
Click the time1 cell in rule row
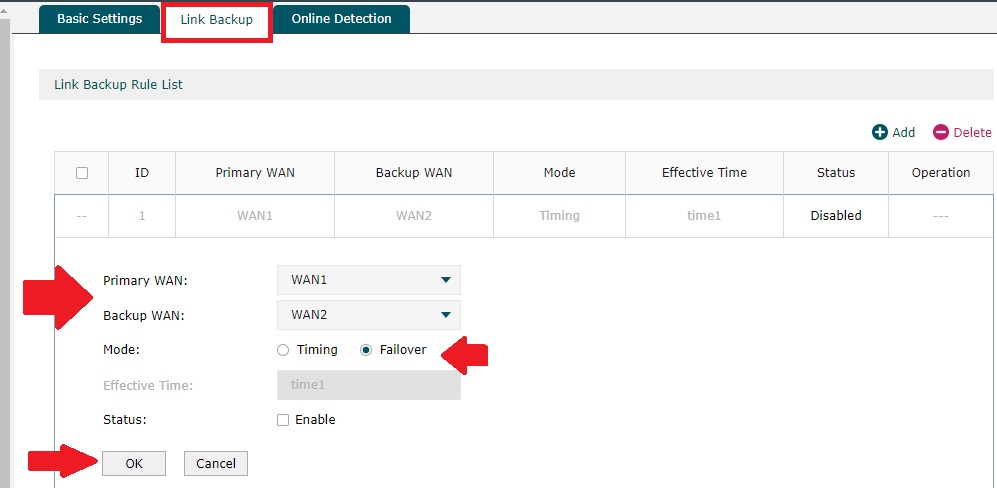click(705, 216)
